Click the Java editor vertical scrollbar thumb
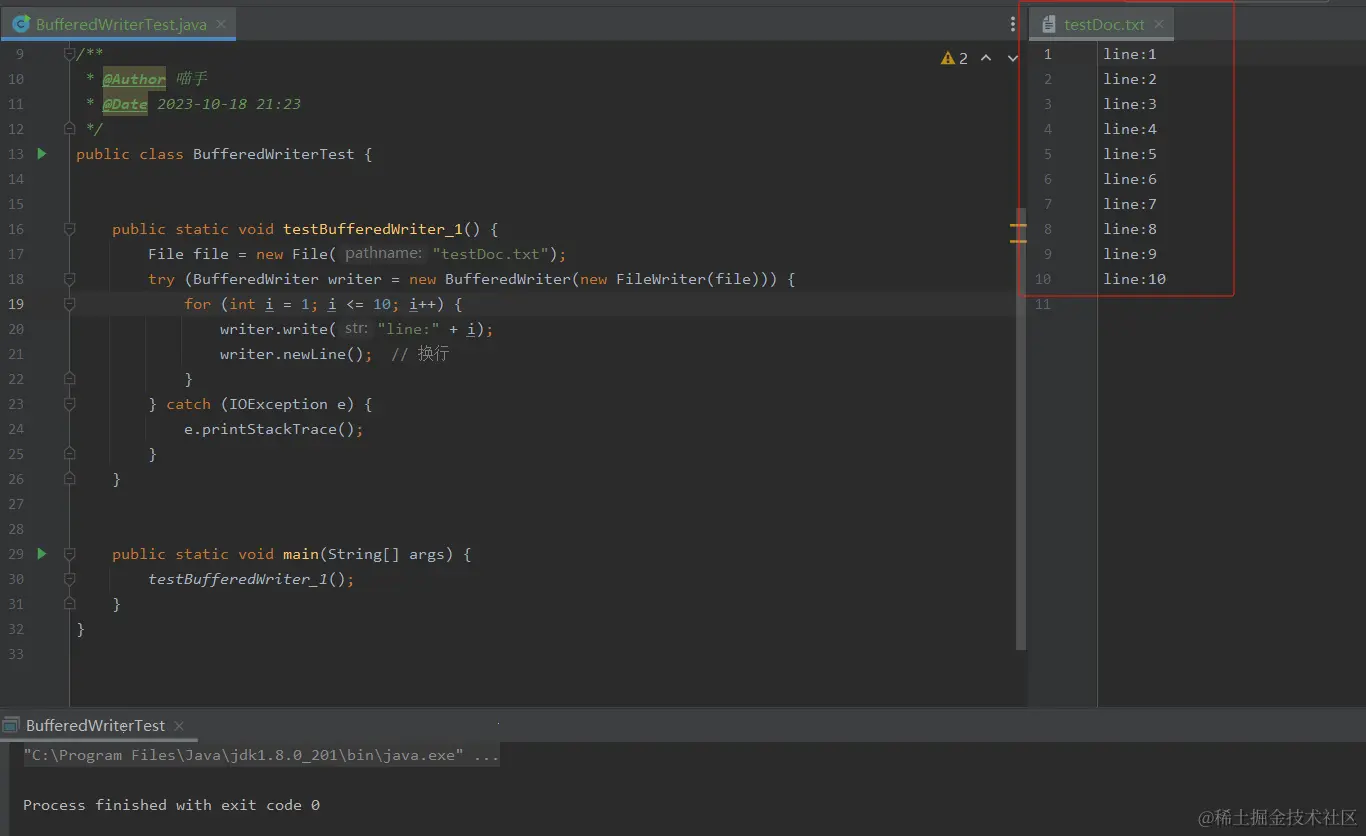Viewport: 1366px width, 836px height. [1021, 428]
